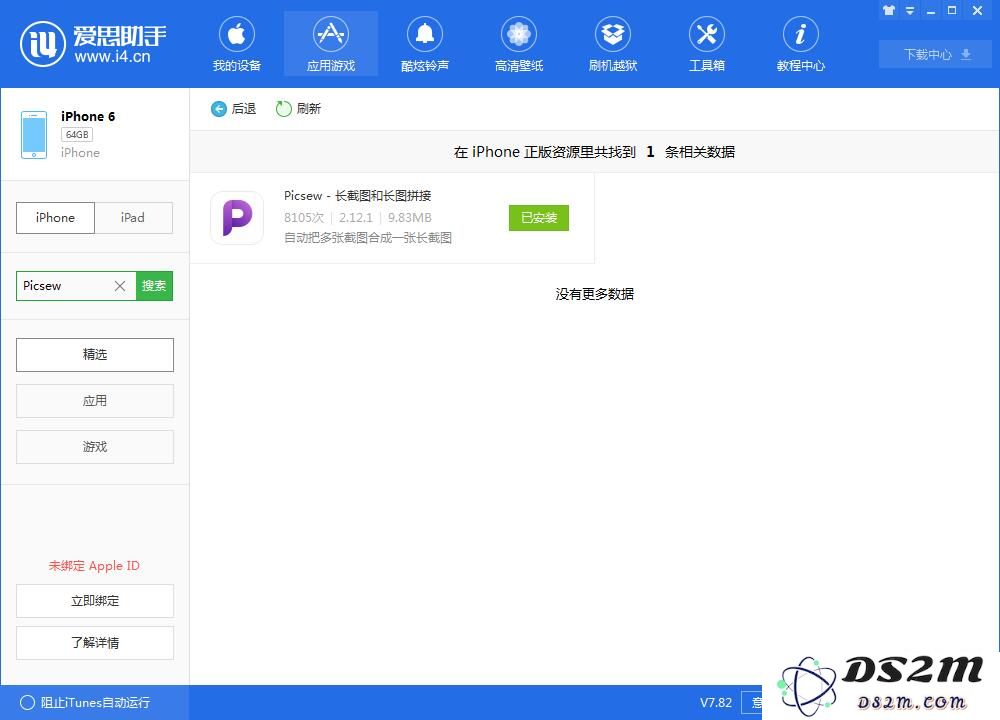
Task: Switch to the iPhone tab
Action: click(55, 217)
